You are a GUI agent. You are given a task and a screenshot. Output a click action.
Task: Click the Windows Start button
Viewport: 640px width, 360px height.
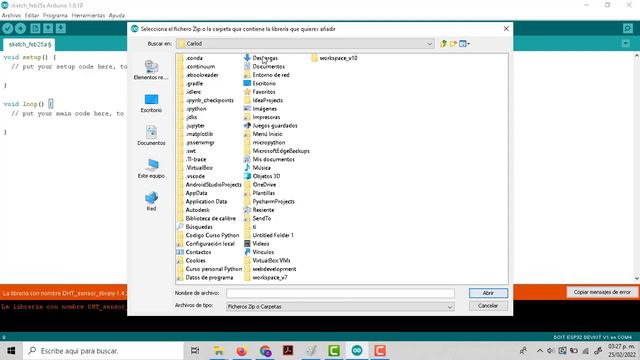11,351
